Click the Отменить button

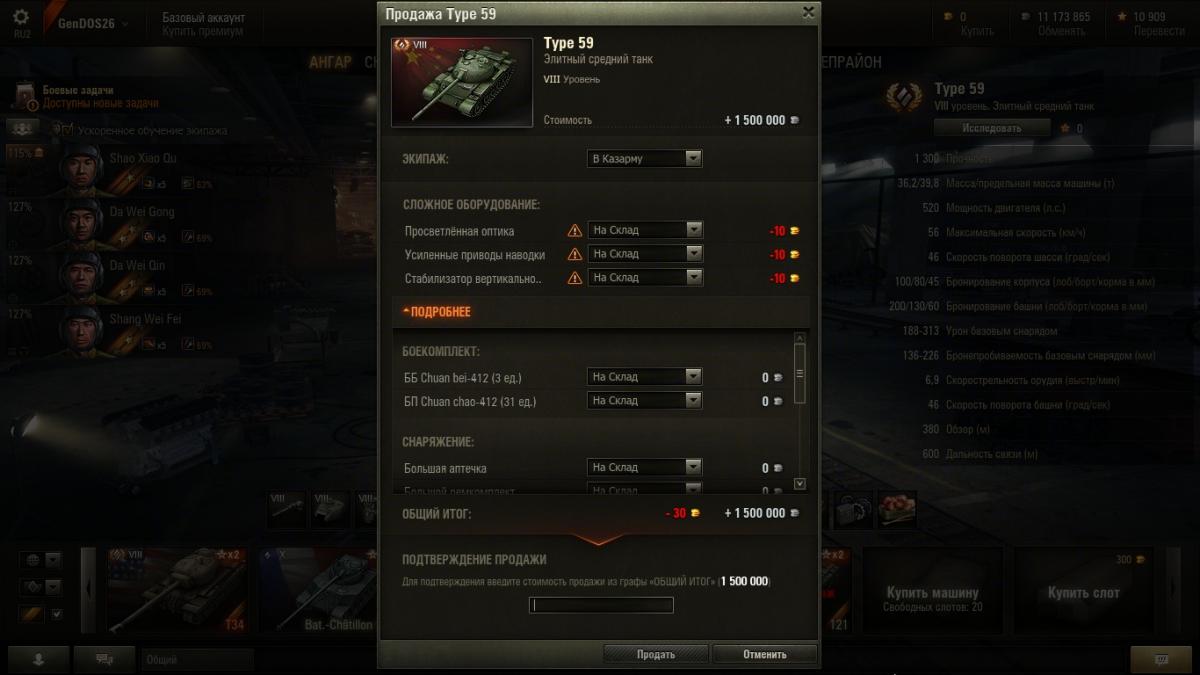pos(765,654)
